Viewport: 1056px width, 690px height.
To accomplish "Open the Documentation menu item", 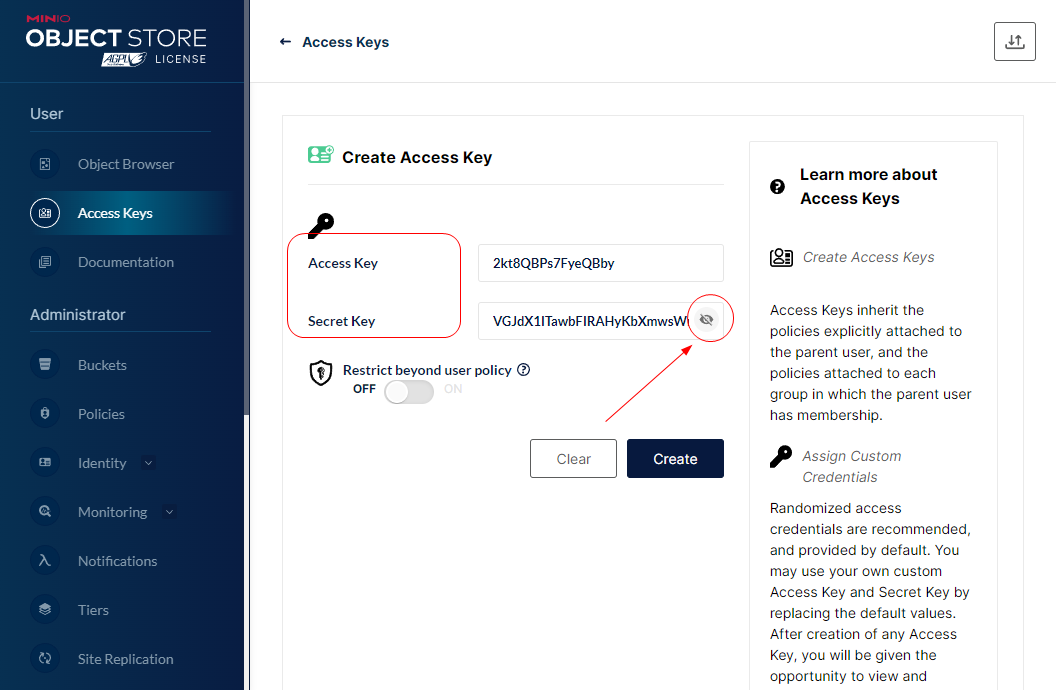I will [x=125, y=262].
